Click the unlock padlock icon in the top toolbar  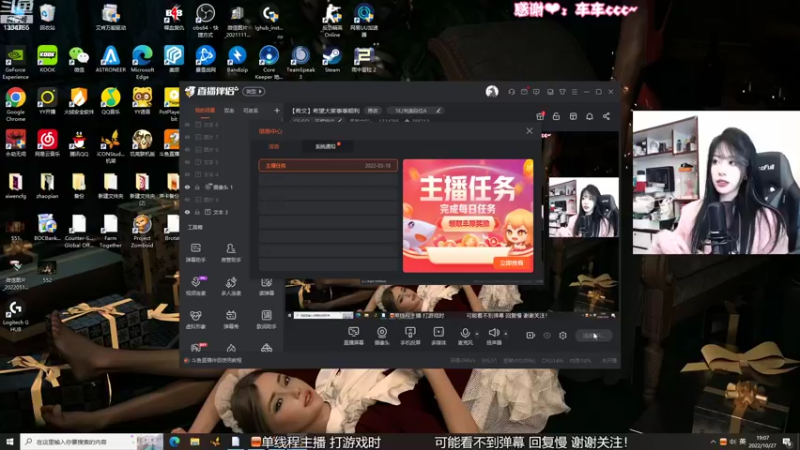point(556,116)
